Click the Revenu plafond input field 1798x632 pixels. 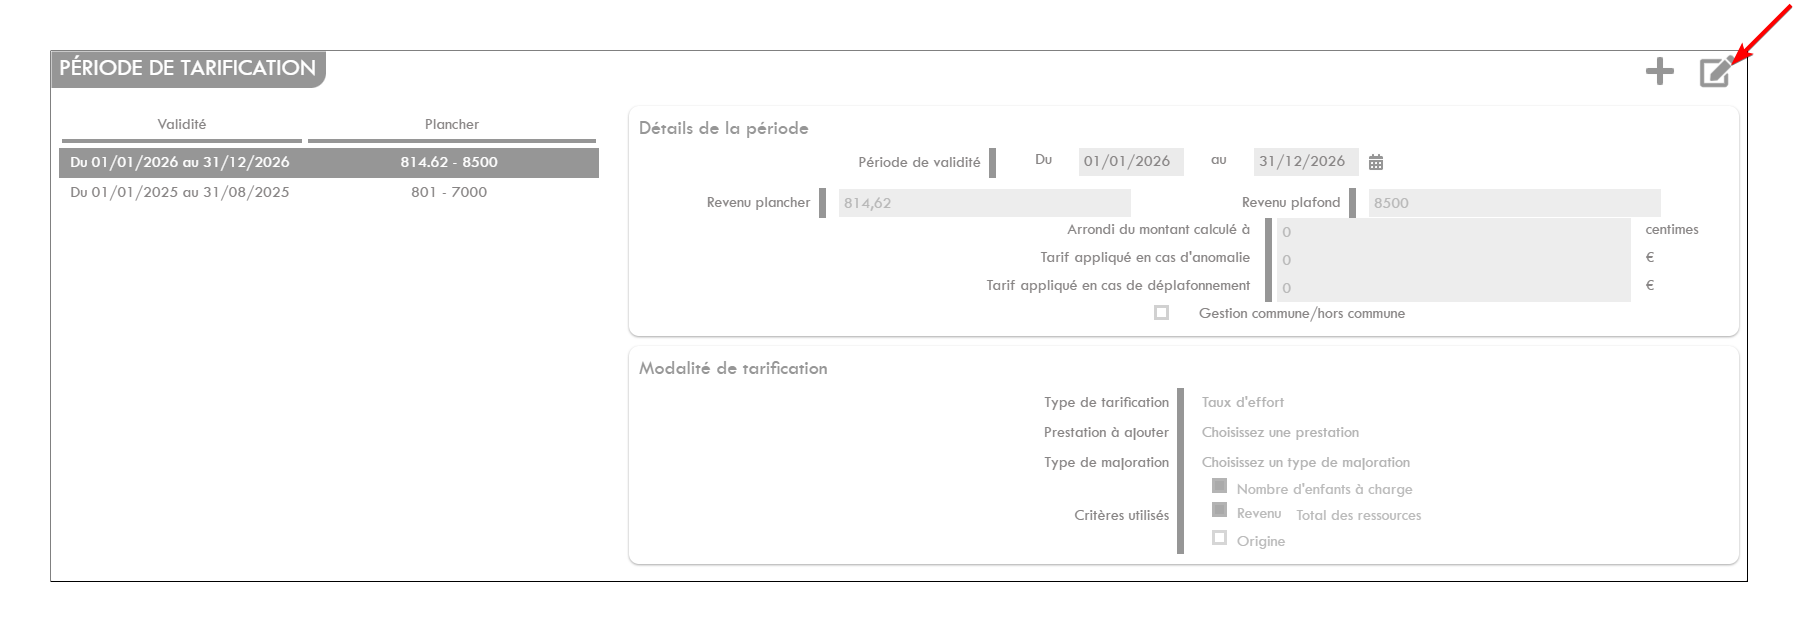(1514, 203)
